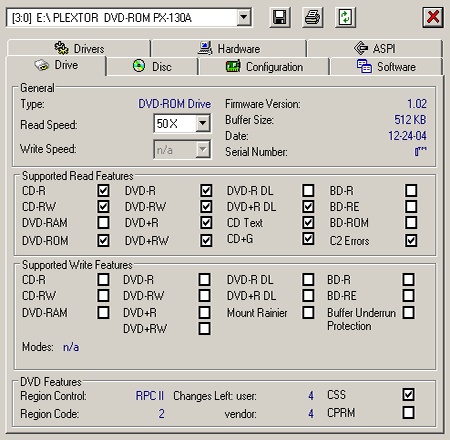This screenshot has height=440, width=450.
Task: Select the Drive tab
Action: (x=56, y=65)
